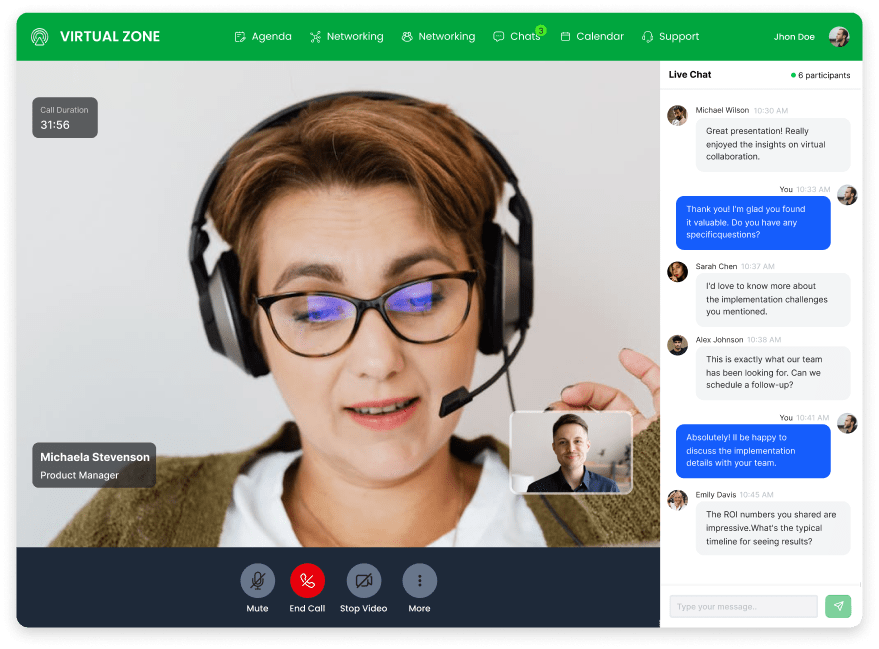Click the Virtual Zone logo icon
This screenshot has height=649, width=879.
pyautogui.click(x=39, y=36)
